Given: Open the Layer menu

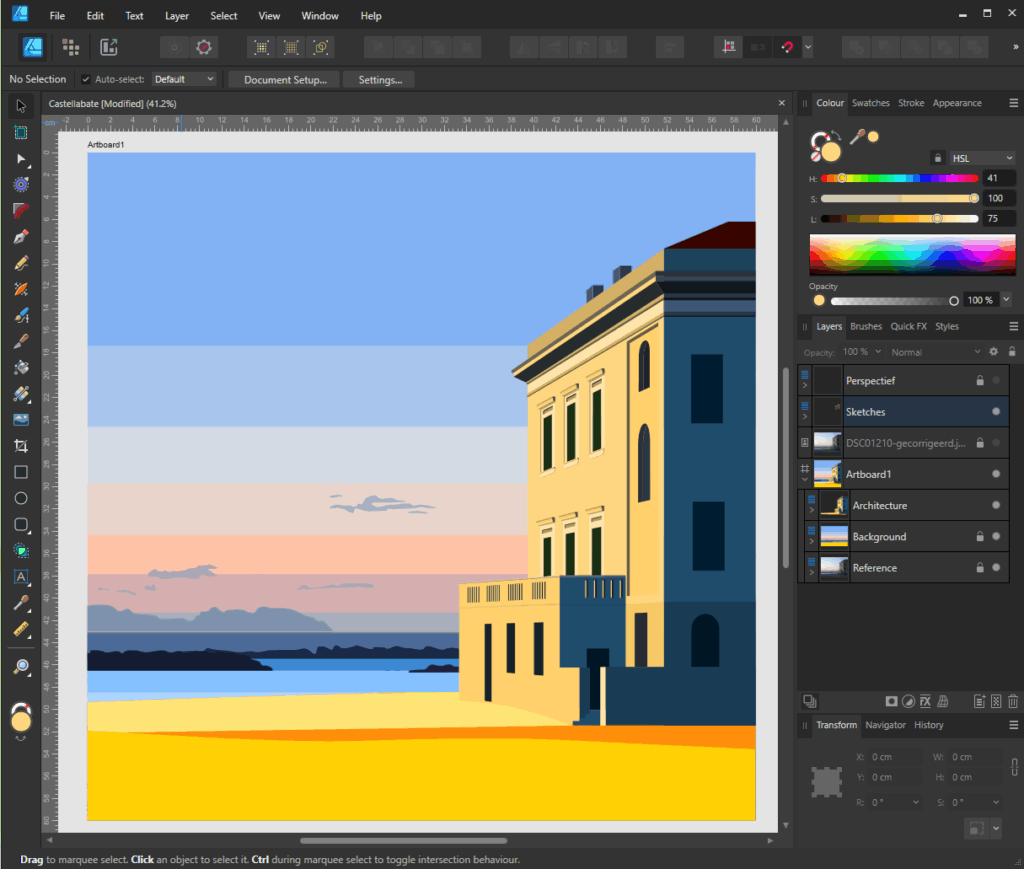Looking at the screenshot, I should [176, 16].
